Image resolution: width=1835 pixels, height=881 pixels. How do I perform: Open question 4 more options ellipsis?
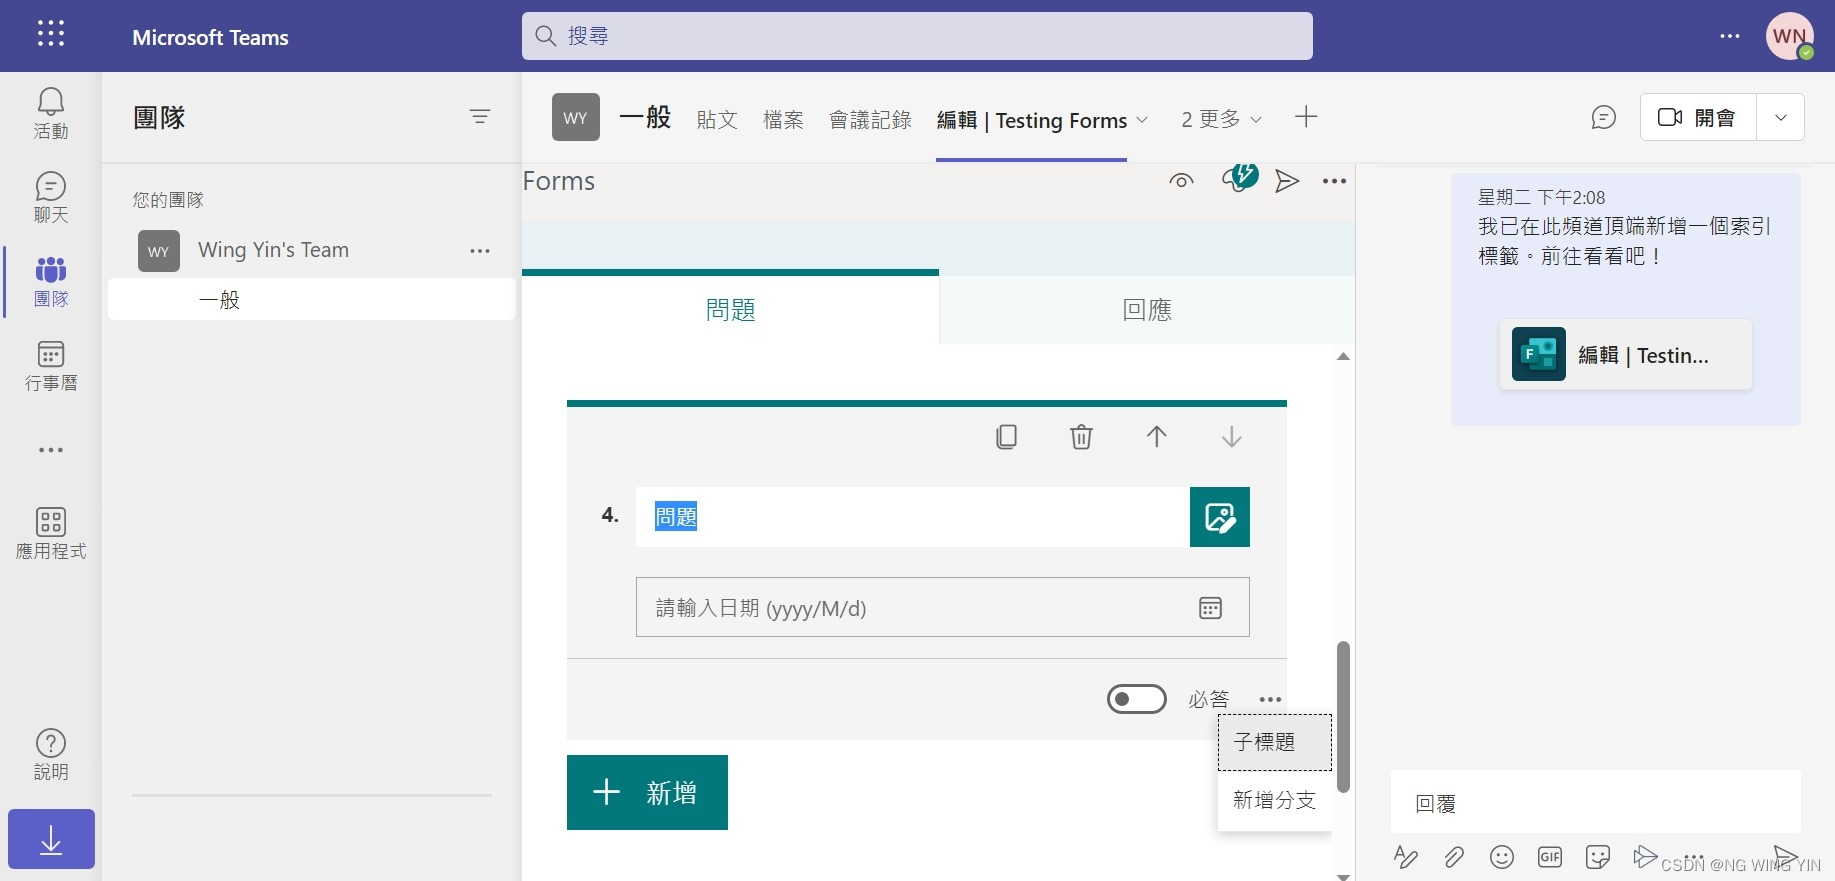click(1270, 700)
